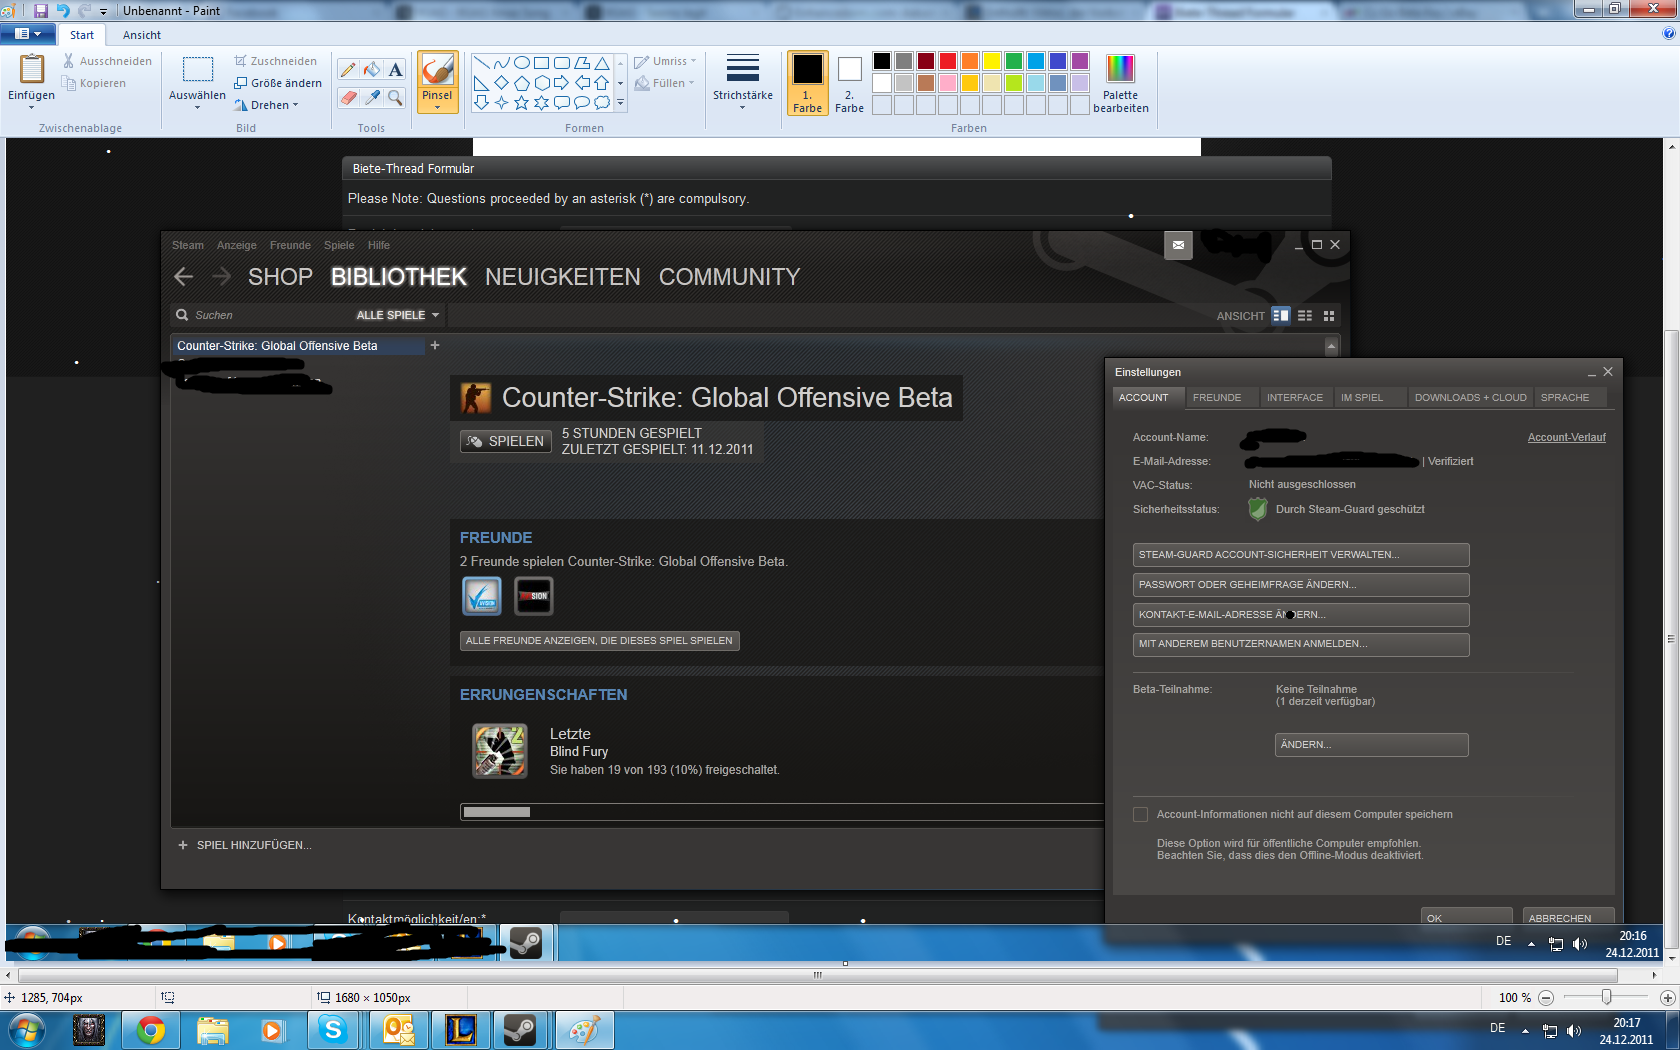Select the triangle shape

601,63
